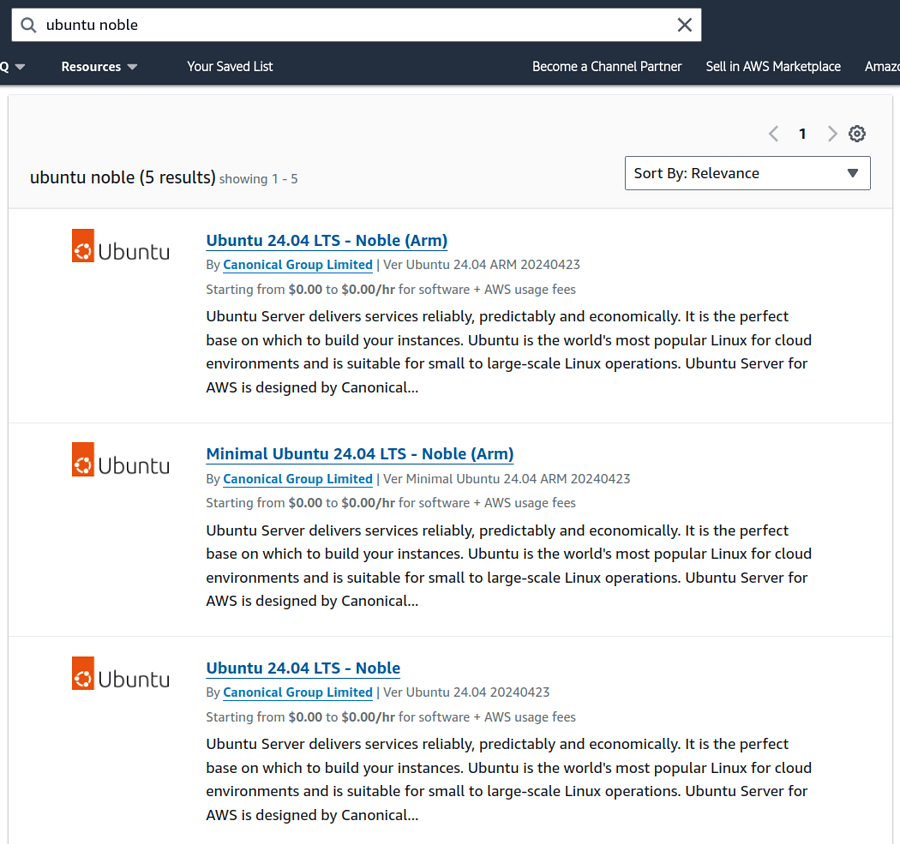Open the Q navigation dropdown
The width and height of the screenshot is (900, 844).
coord(10,66)
